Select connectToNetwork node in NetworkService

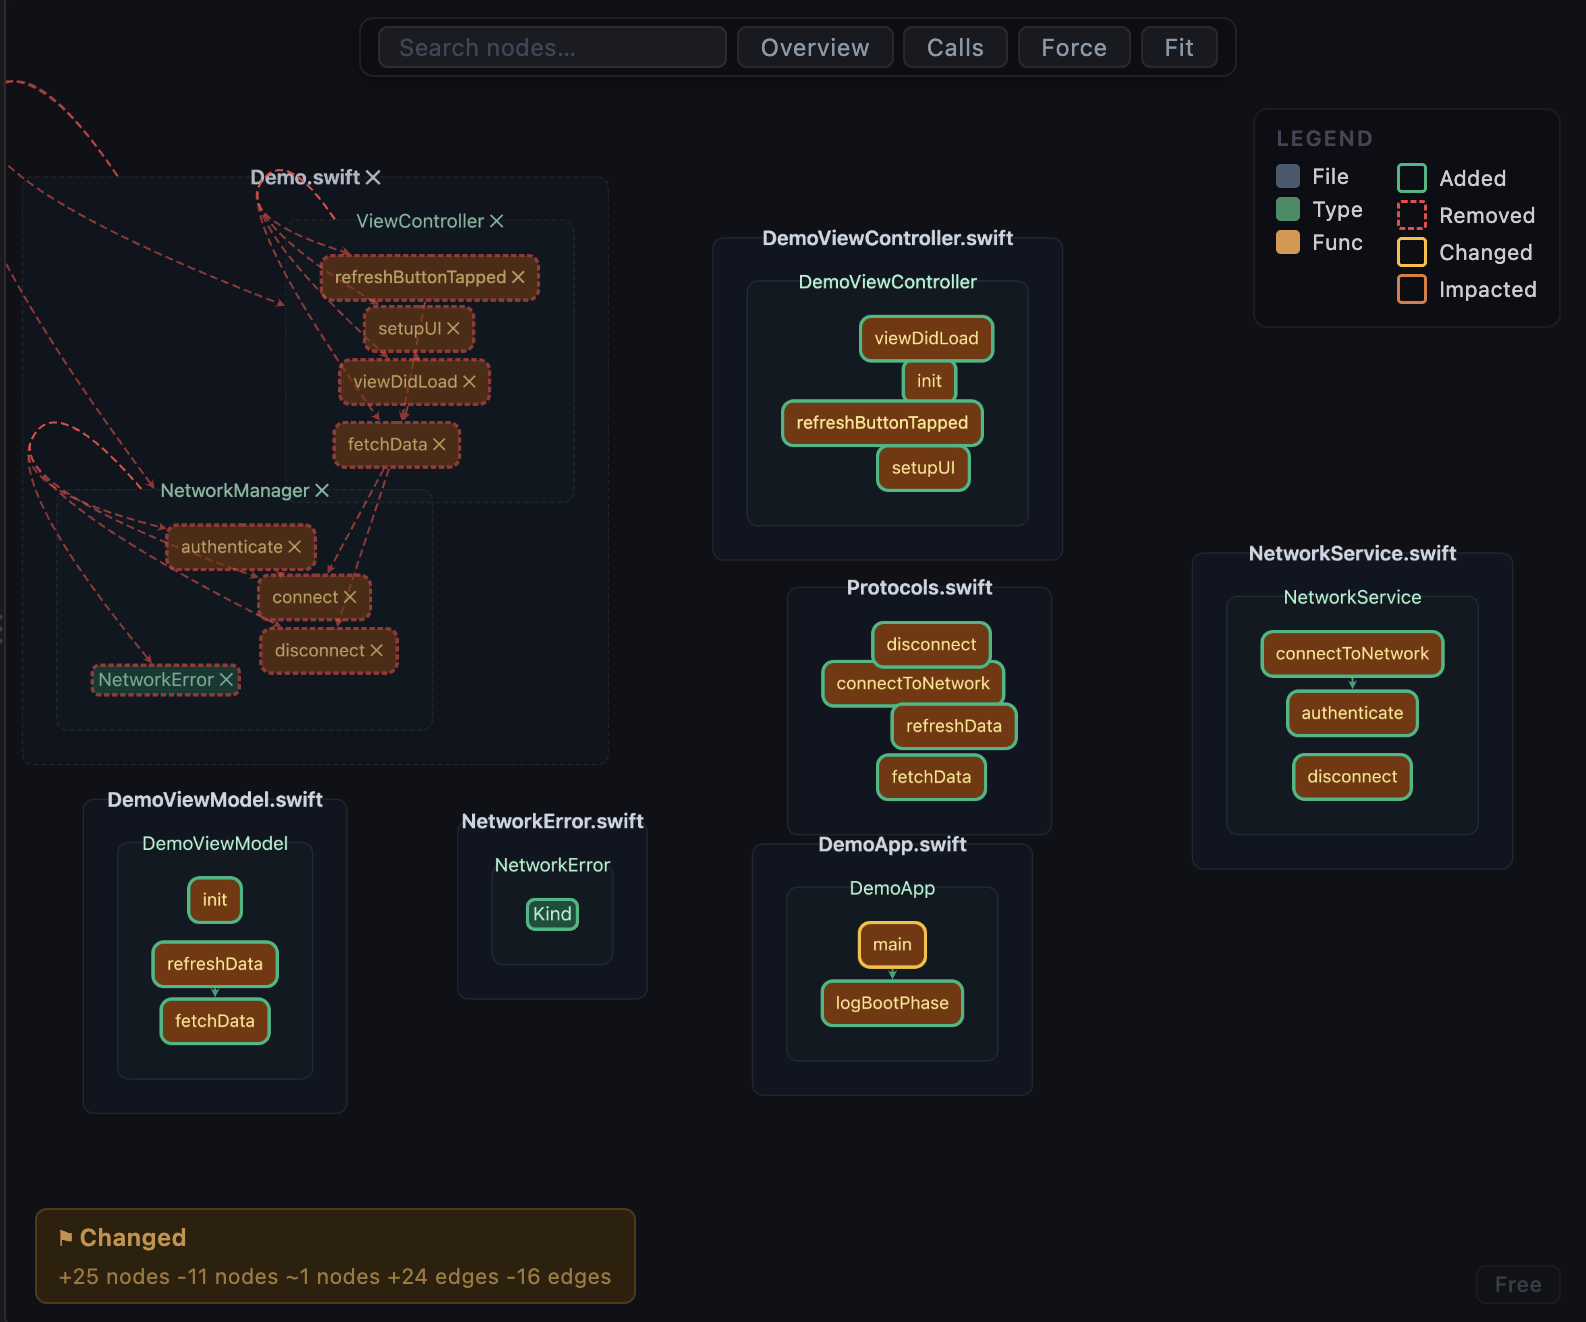(x=1352, y=654)
